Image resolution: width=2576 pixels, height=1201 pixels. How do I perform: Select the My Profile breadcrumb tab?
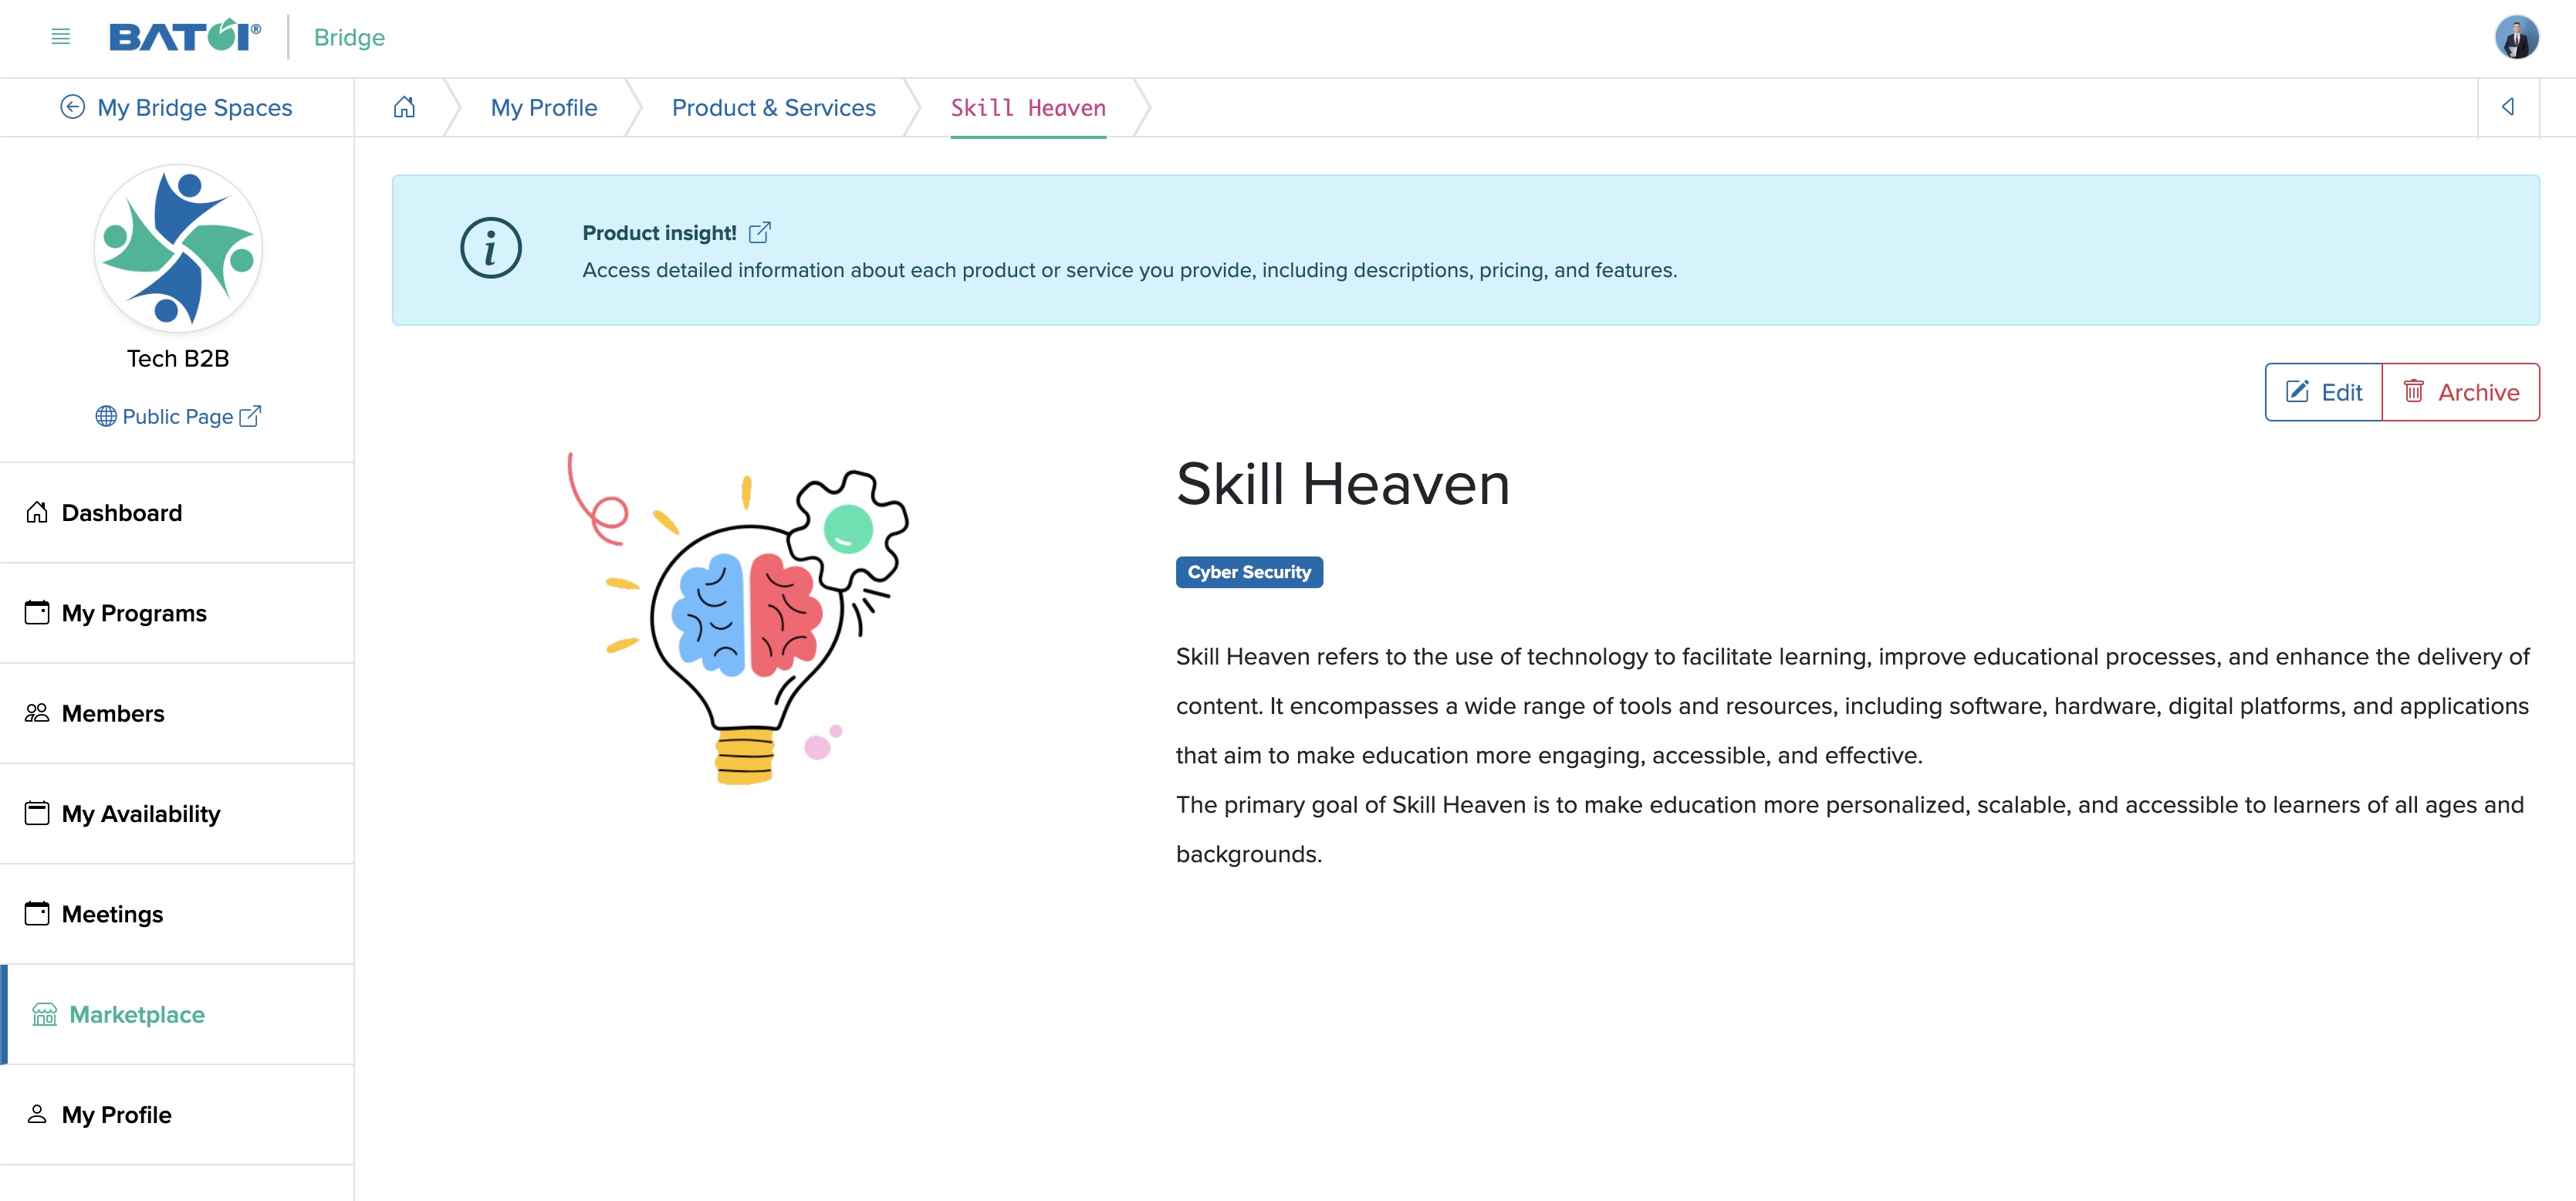[544, 105]
